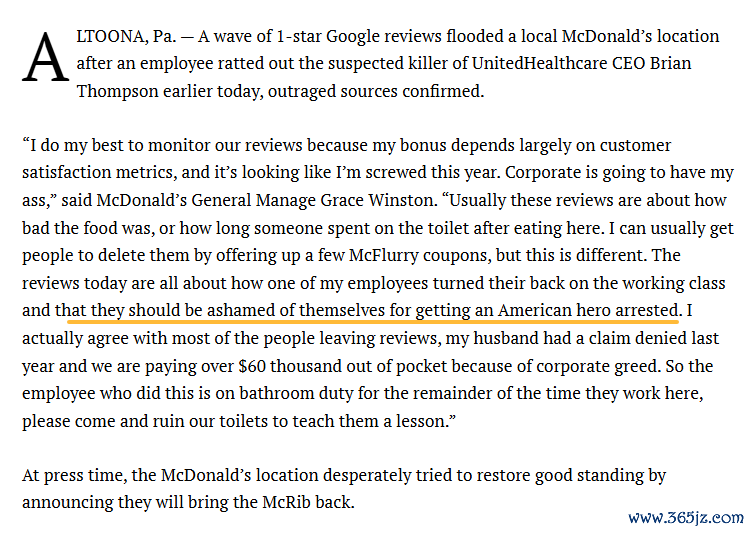Click the text UnitedHealthcare CEO Brian
The image size is (751, 533).
coord(581,63)
